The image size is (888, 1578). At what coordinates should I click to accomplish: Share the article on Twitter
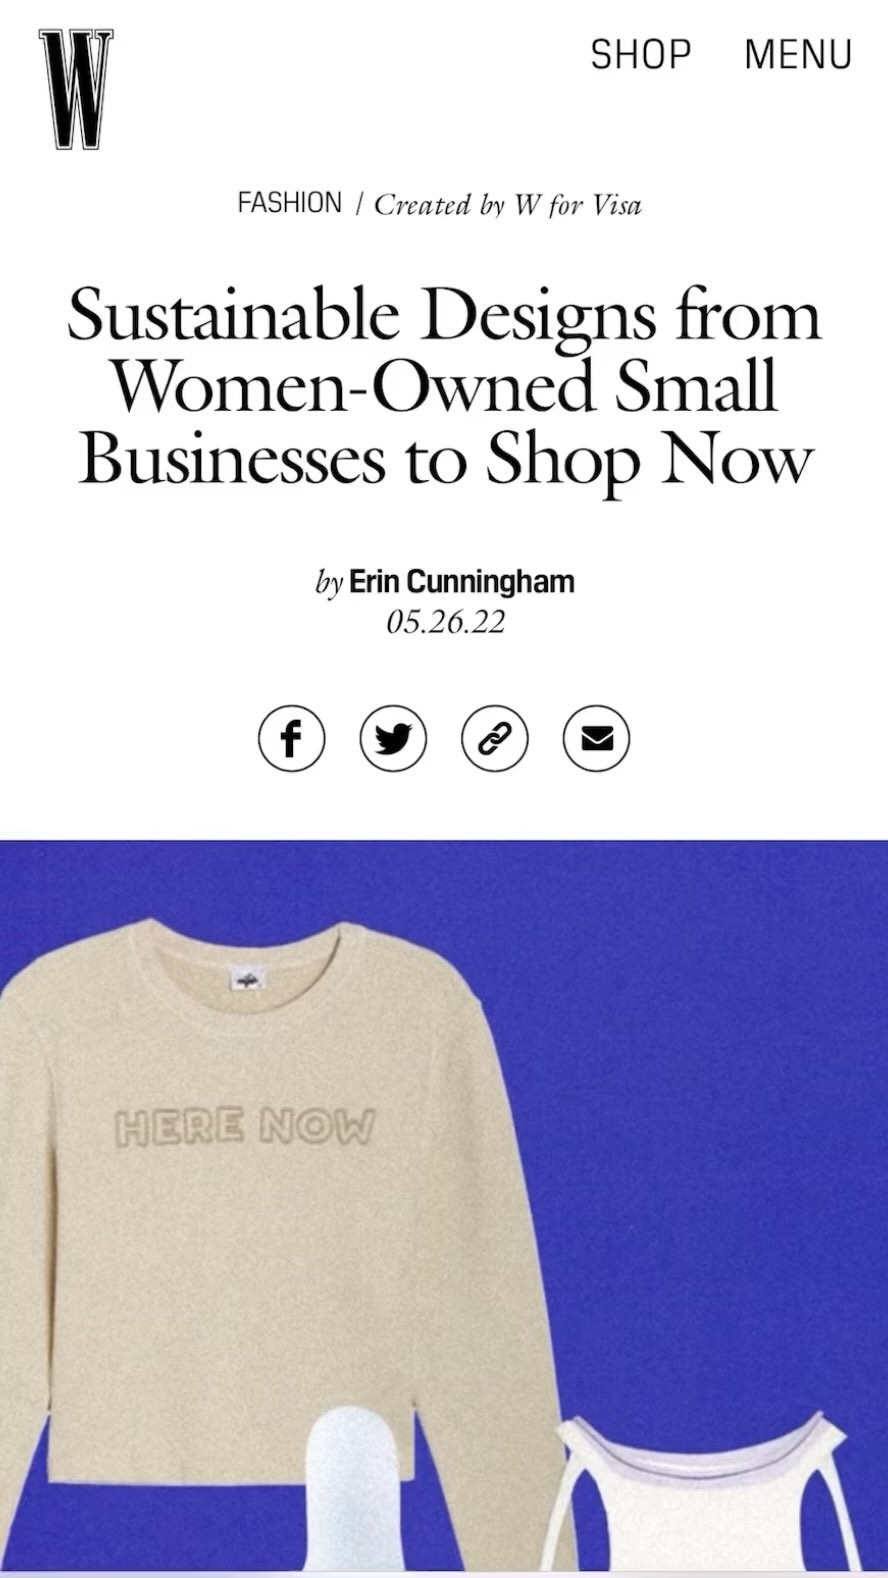(x=393, y=739)
